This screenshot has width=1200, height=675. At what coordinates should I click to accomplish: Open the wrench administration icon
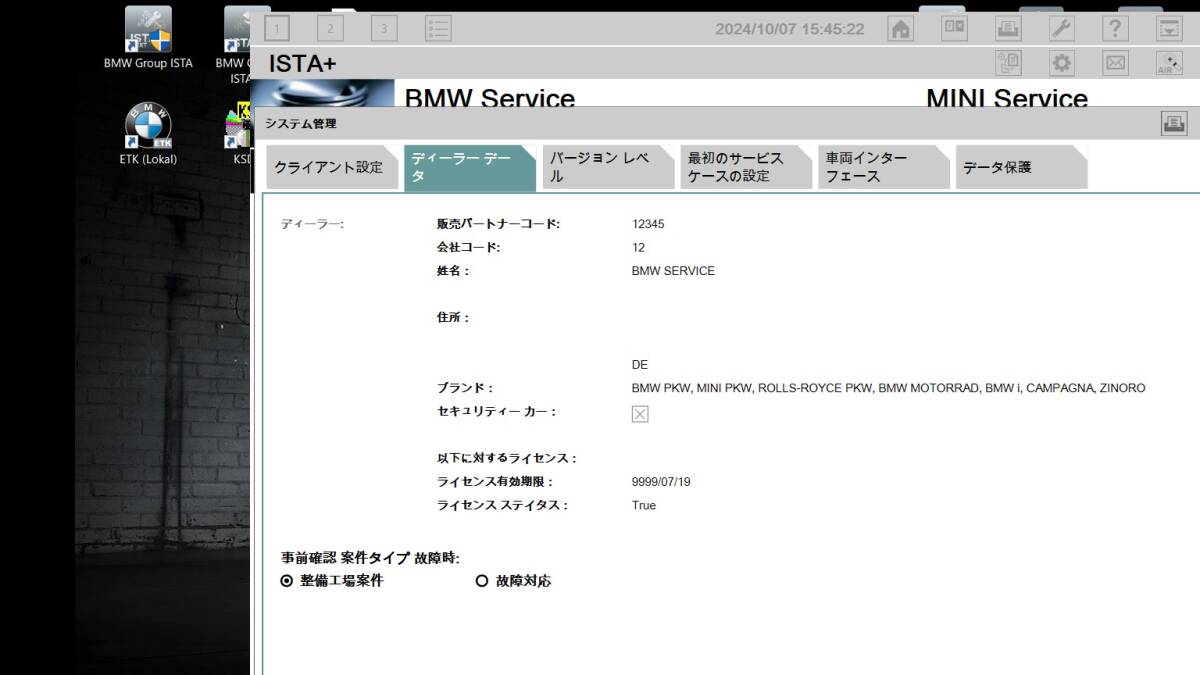point(1062,29)
